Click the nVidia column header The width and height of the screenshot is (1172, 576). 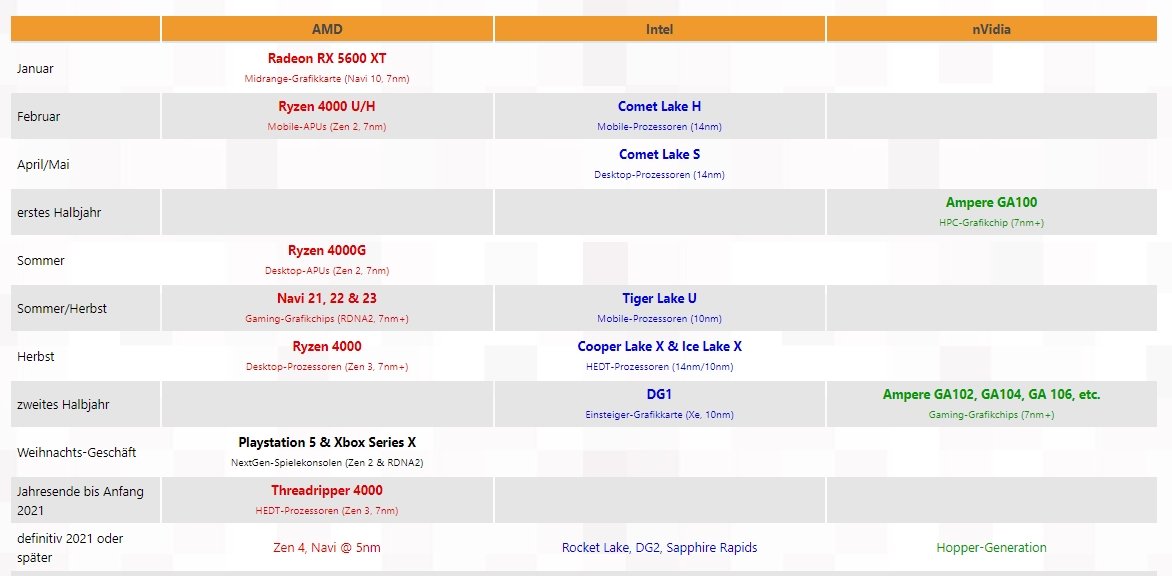click(x=992, y=29)
